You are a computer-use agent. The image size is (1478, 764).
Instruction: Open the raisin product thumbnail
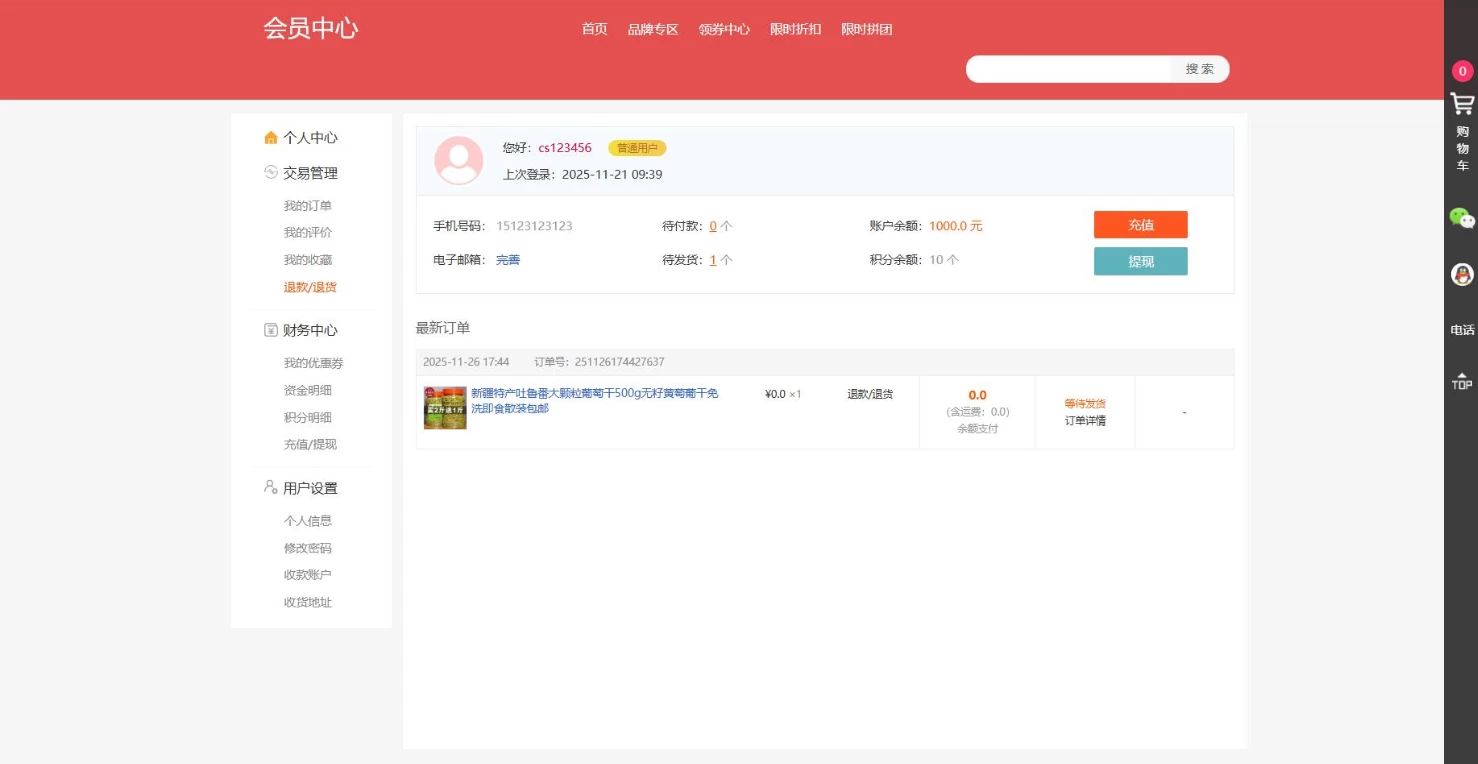click(x=444, y=407)
